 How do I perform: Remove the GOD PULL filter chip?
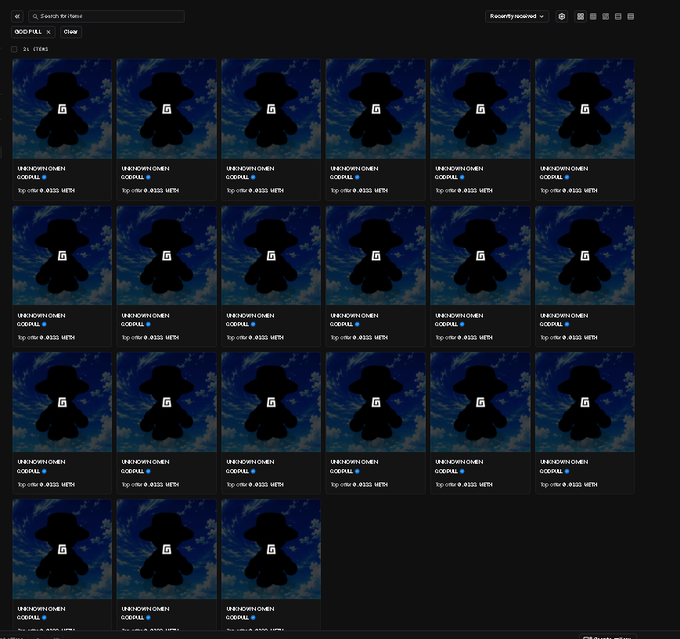point(49,32)
